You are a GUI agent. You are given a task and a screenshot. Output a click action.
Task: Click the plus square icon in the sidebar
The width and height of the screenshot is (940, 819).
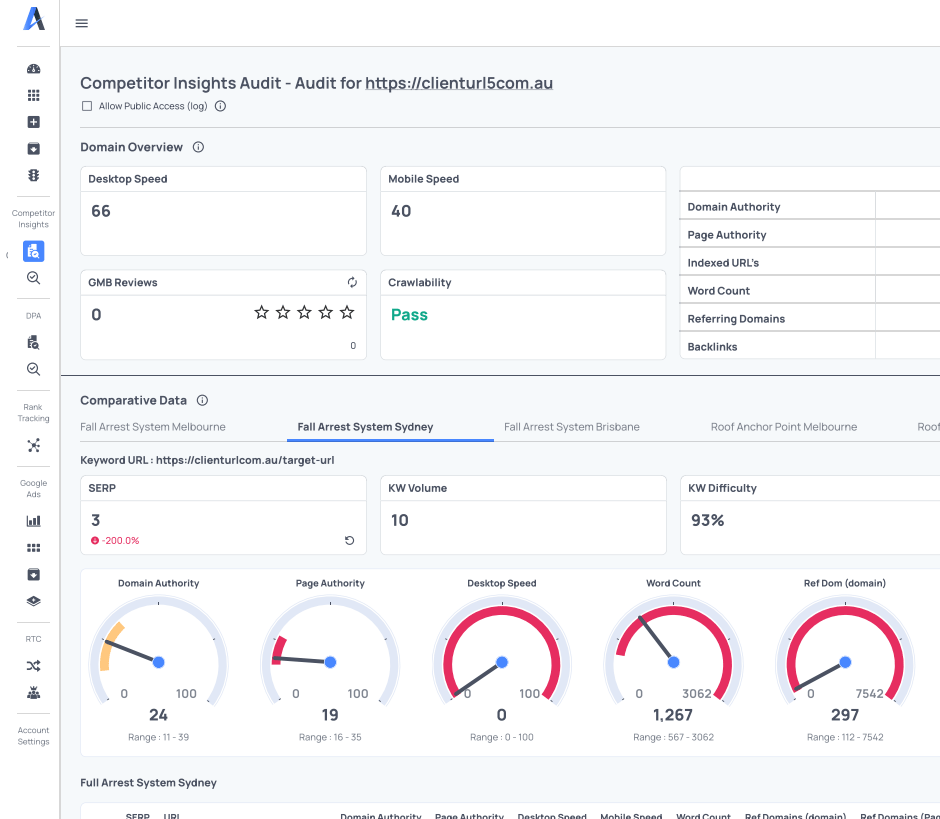[33, 122]
